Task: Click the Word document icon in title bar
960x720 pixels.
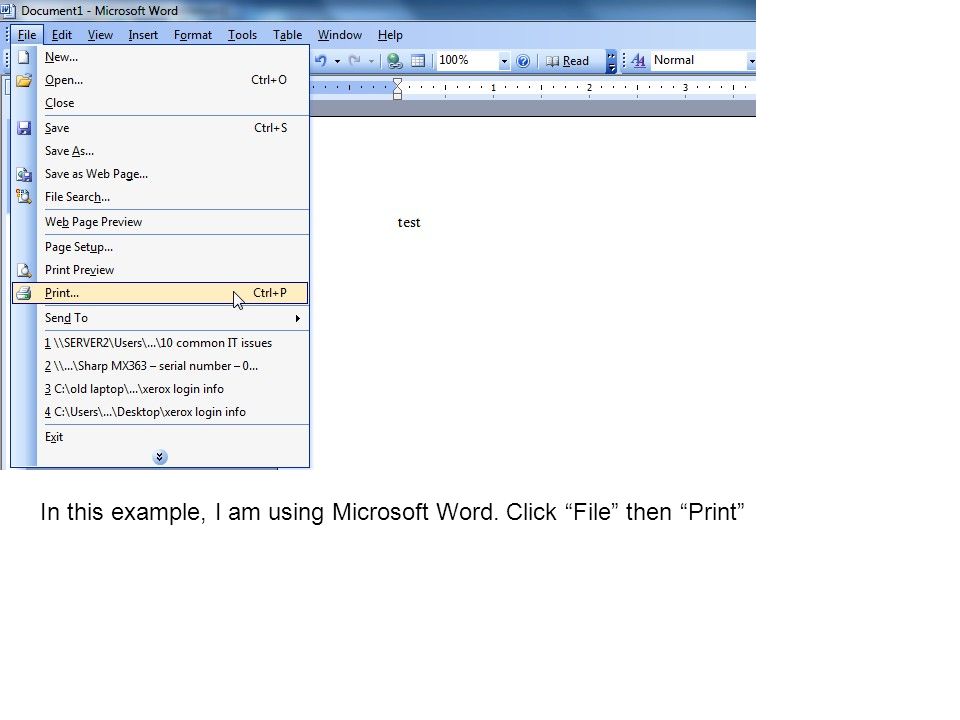Action: [x=8, y=10]
